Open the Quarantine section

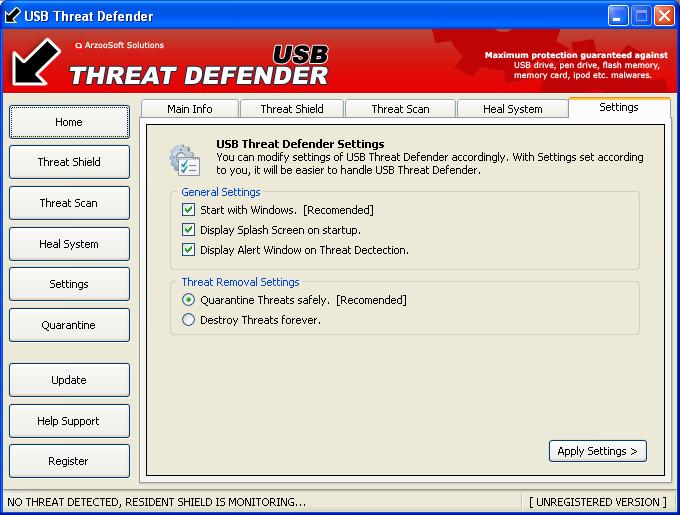click(x=69, y=325)
